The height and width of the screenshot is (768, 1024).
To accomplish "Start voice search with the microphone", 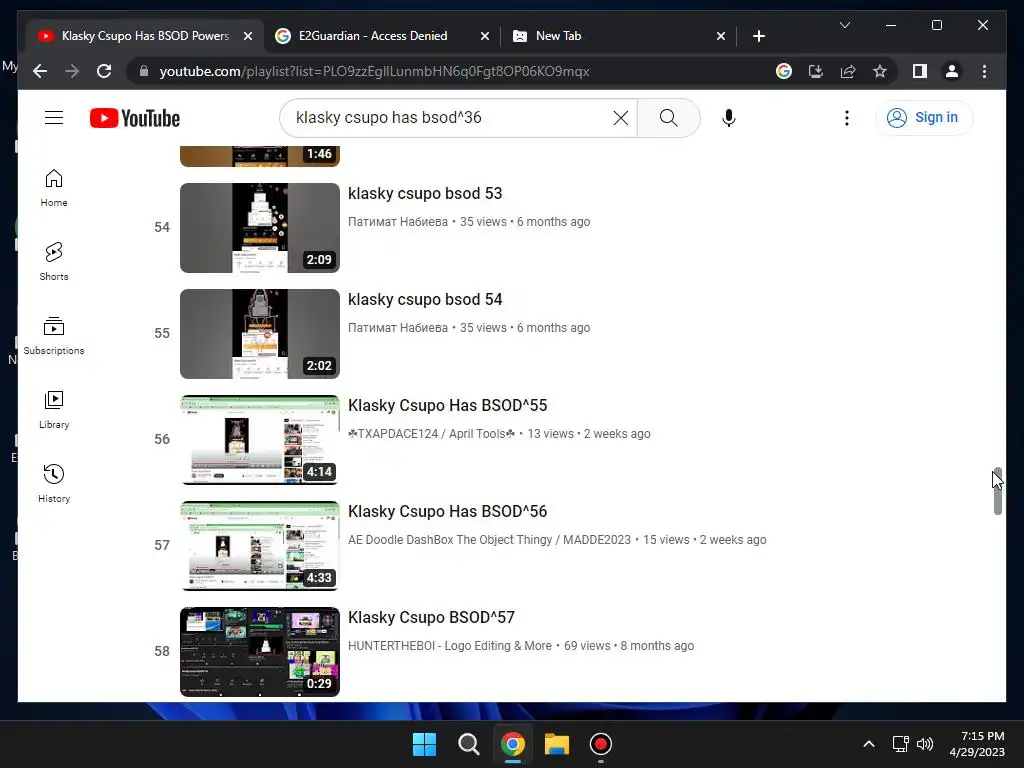I will pos(729,118).
